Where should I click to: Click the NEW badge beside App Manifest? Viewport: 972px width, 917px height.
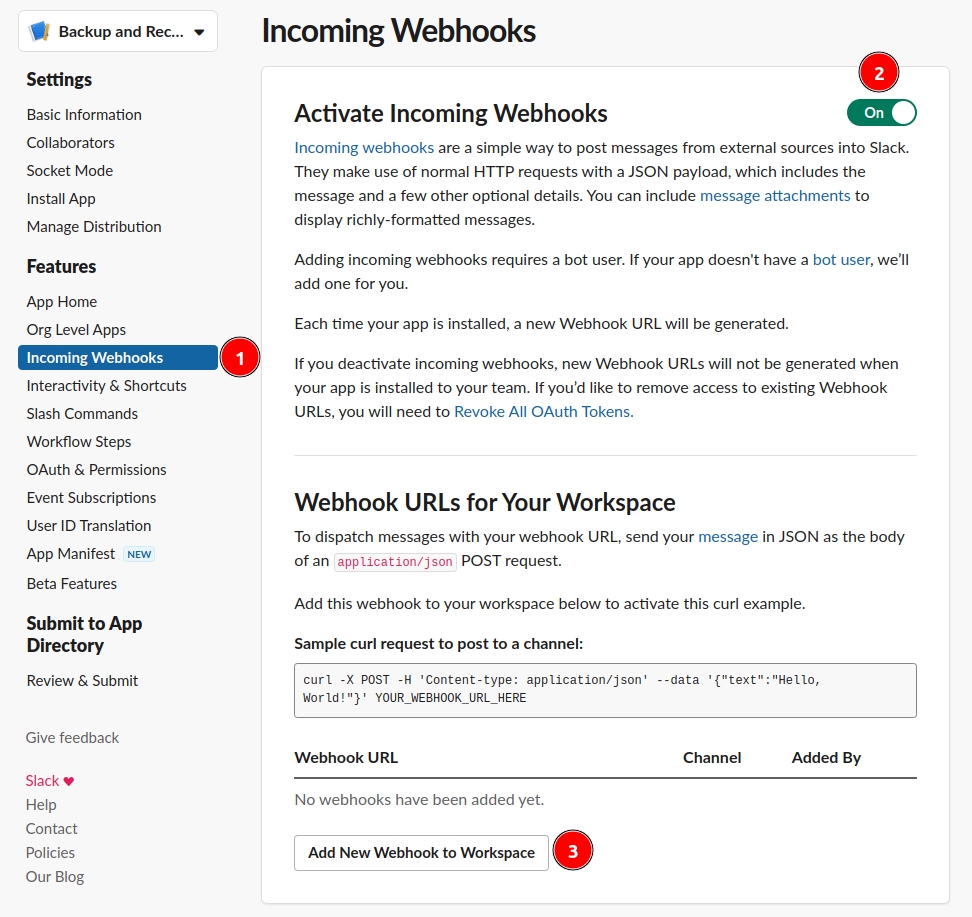139,554
